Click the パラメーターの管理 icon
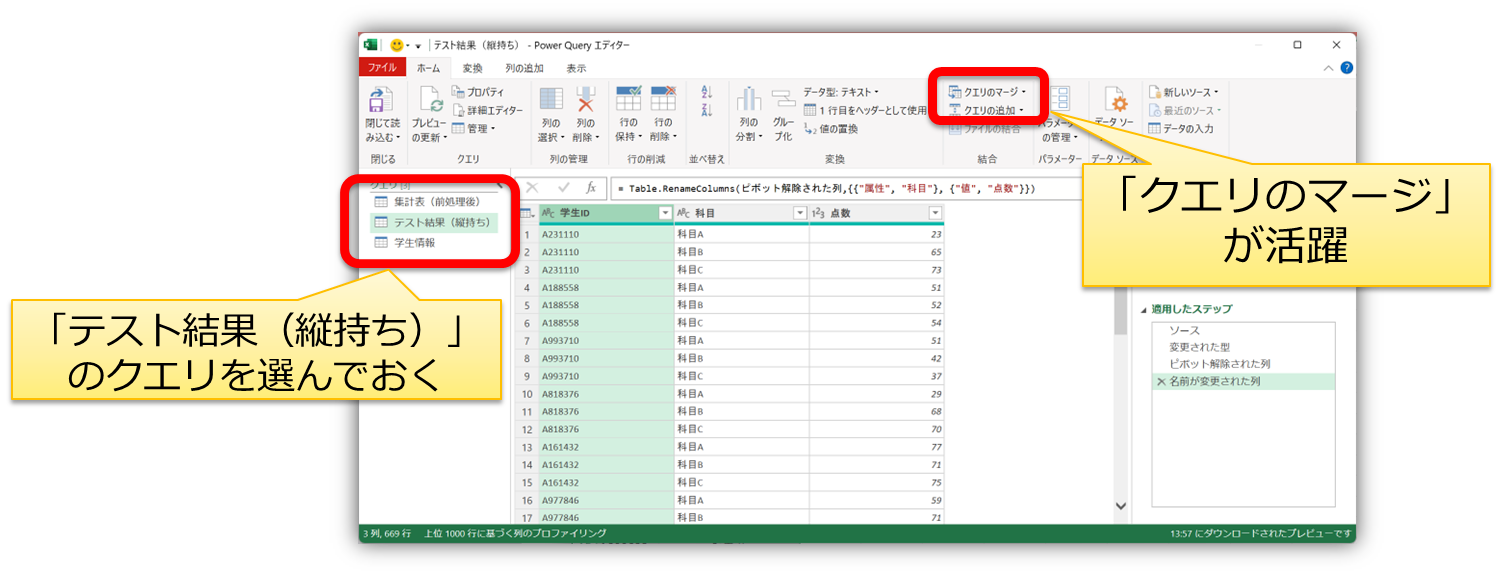Viewport: 1507px width, 576px height. tap(1059, 100)
